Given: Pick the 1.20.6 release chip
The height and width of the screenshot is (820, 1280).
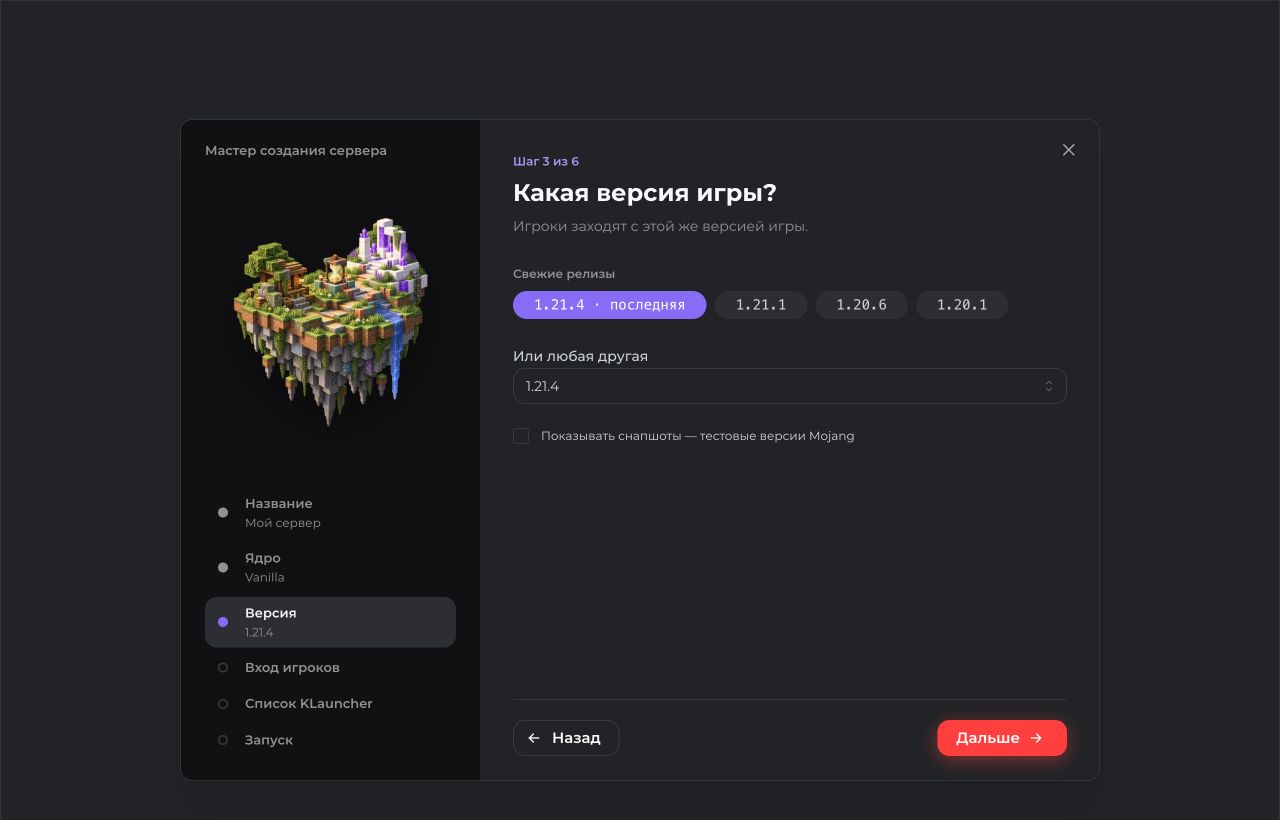Looking at the screenshot, I should 861,305.
